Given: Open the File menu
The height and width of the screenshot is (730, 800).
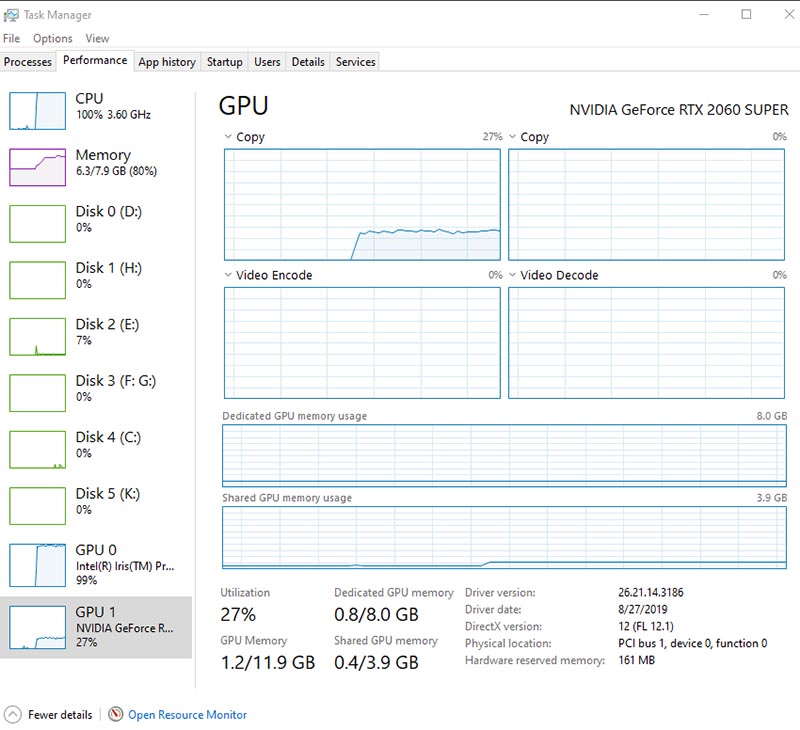Looking at the screenshot, I should pos(11,38).
